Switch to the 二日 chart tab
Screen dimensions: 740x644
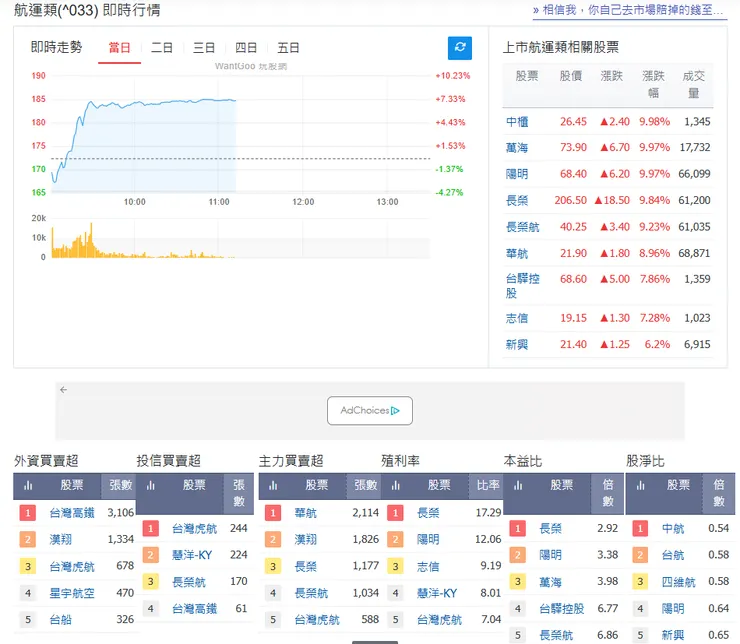coord(161,48)
